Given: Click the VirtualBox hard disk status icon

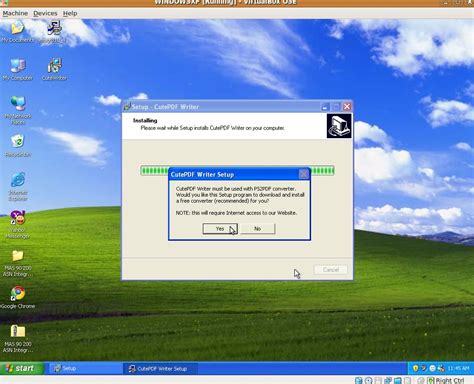Looking at the screenshot, I should tap(359, 380).
